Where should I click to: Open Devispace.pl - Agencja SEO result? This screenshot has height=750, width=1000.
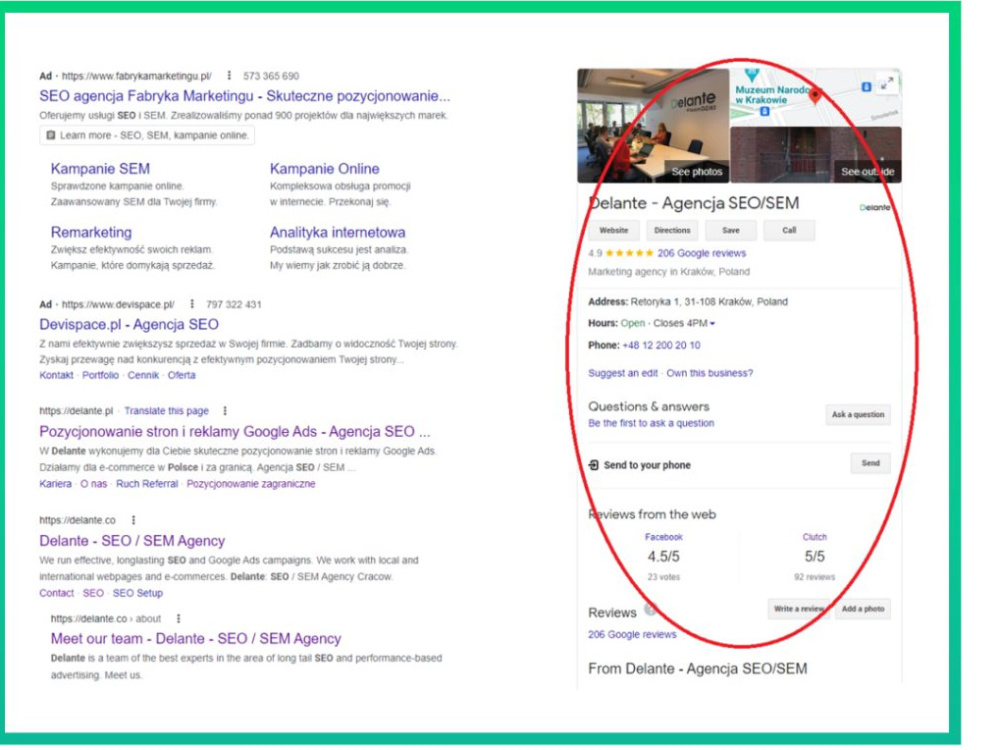129,325
